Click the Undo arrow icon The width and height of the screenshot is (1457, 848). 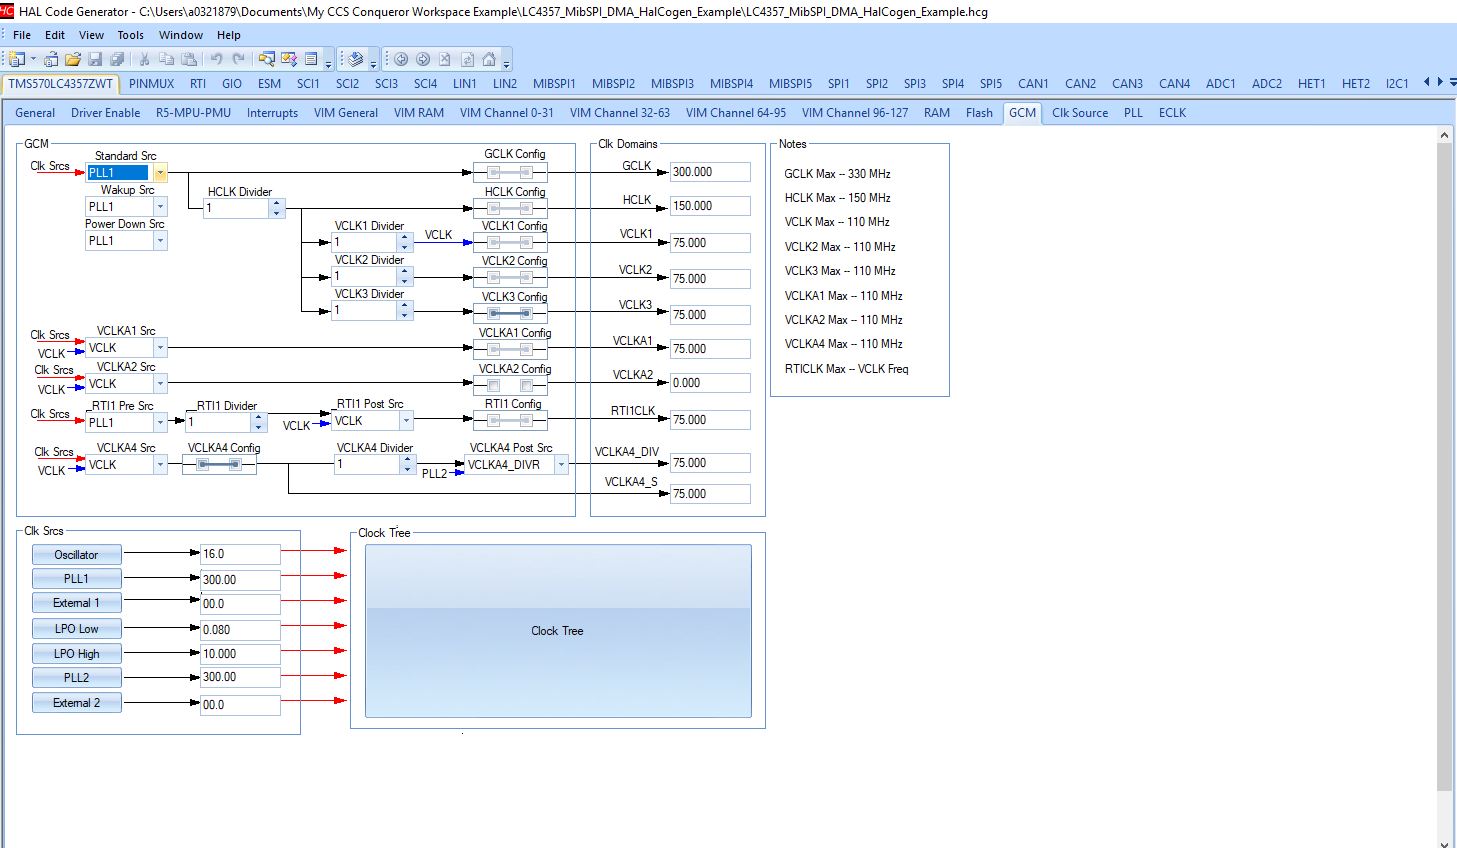pos(216,59)
